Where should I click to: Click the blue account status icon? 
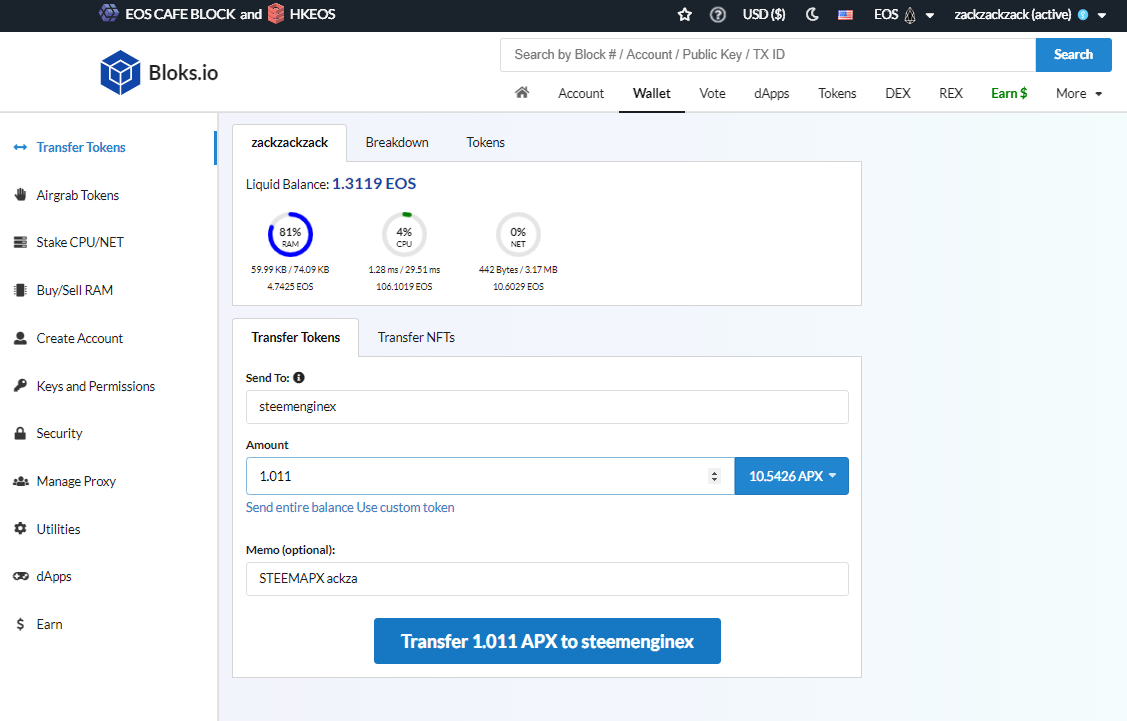point(1083,14)
